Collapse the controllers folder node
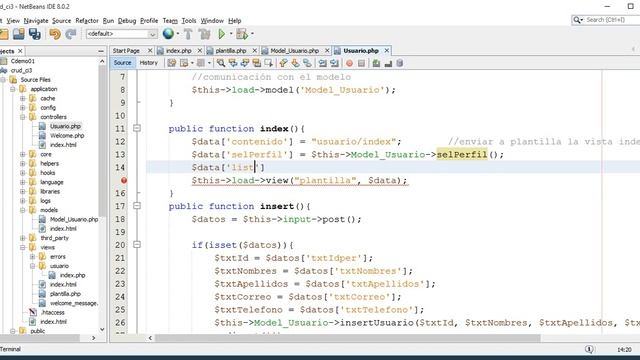This screenshot has width=640, height=360. click(23, 117)
